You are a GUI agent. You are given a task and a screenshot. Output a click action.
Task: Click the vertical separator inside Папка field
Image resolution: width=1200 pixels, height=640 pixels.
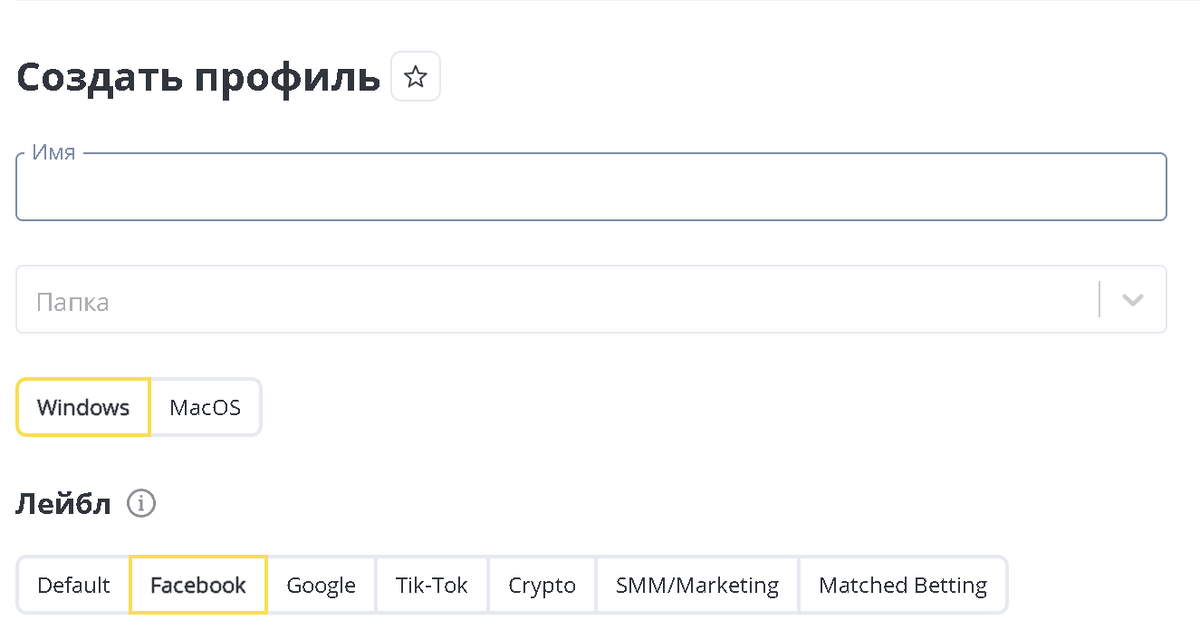click(1099, 299)
